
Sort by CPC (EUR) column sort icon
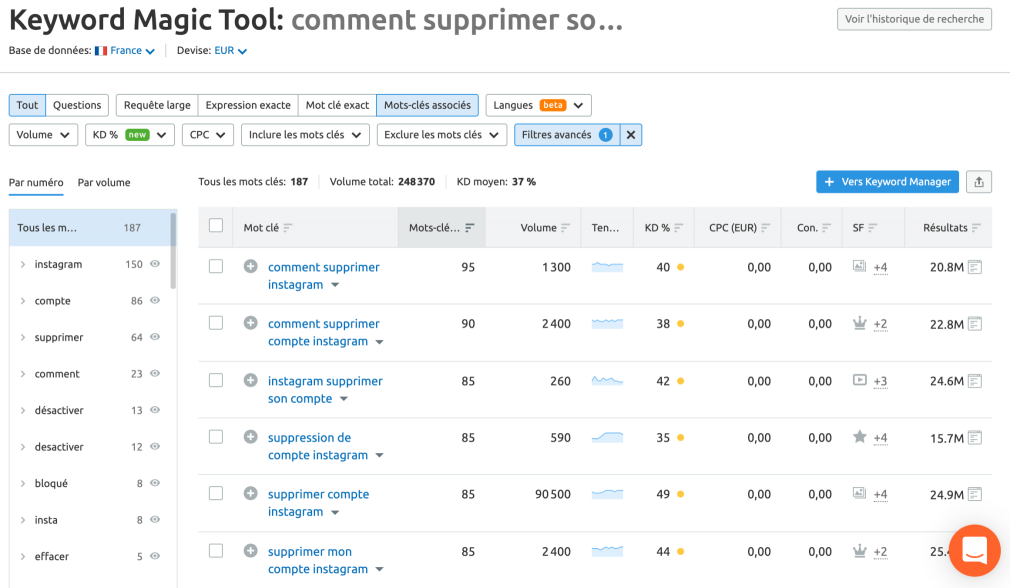coord(765,227)
